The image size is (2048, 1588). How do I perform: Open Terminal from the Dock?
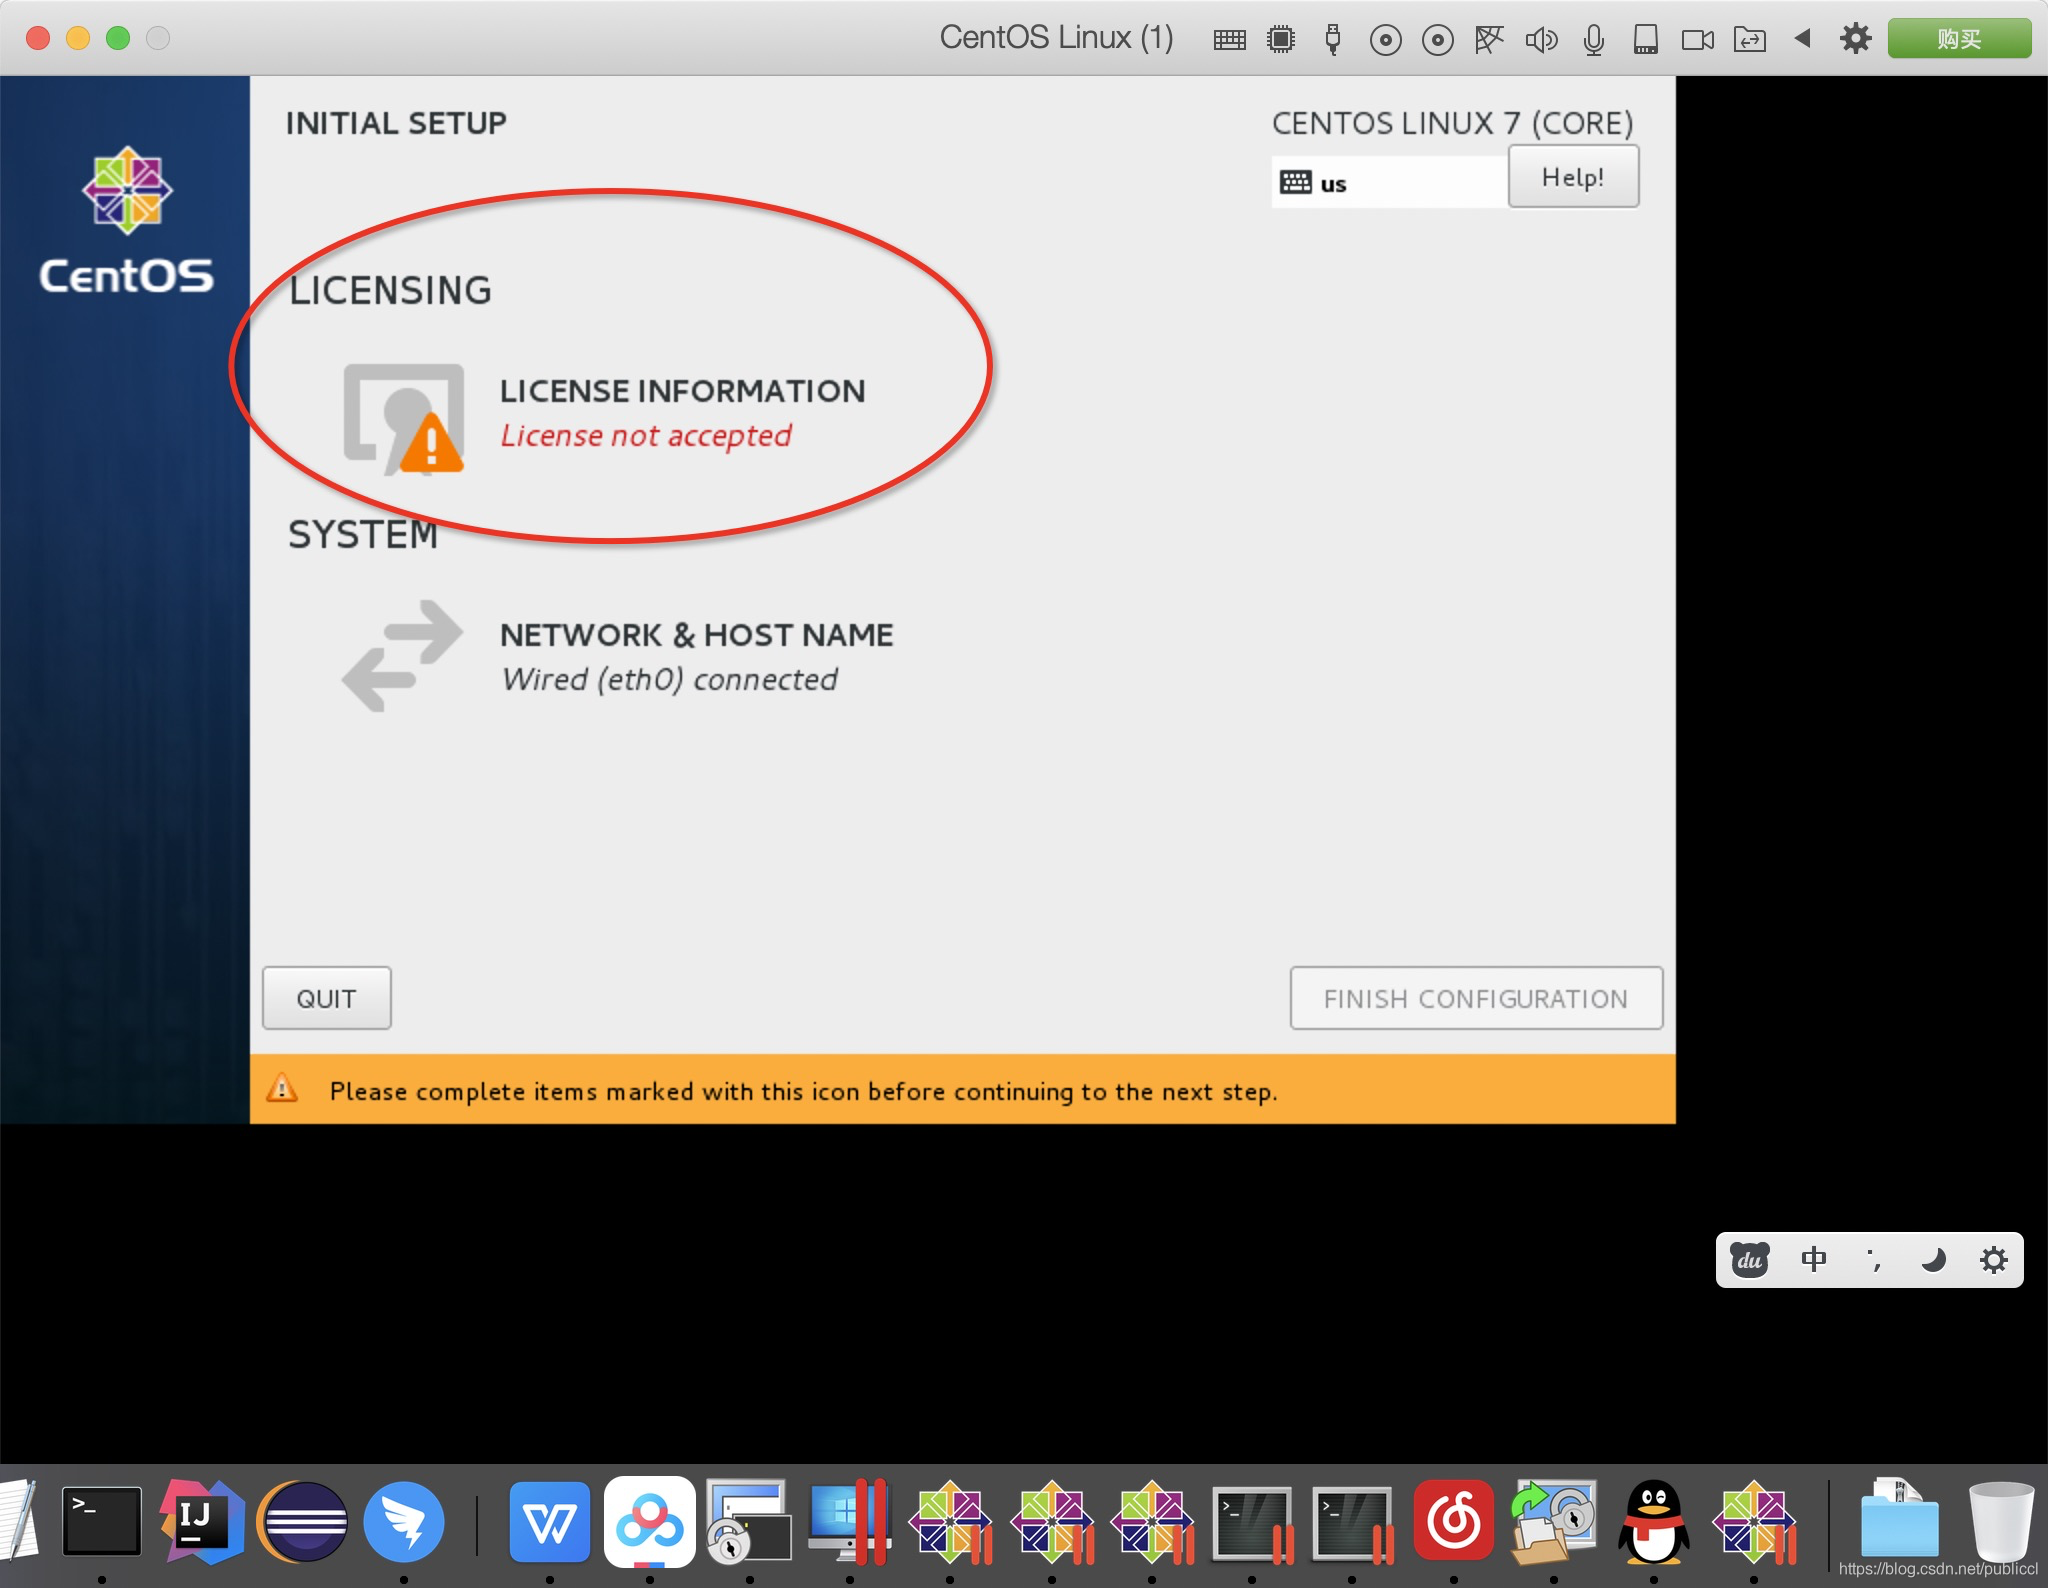point(102,1522)
